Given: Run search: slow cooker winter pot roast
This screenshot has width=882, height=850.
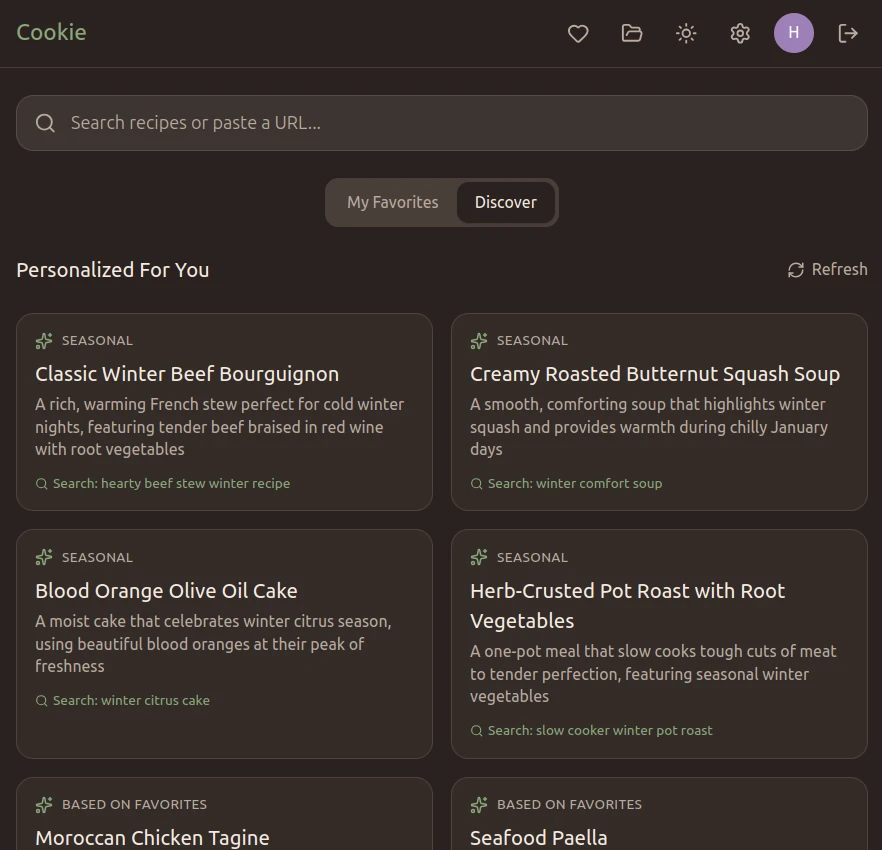Looking at the screenshot, I should tap(591, 730).
